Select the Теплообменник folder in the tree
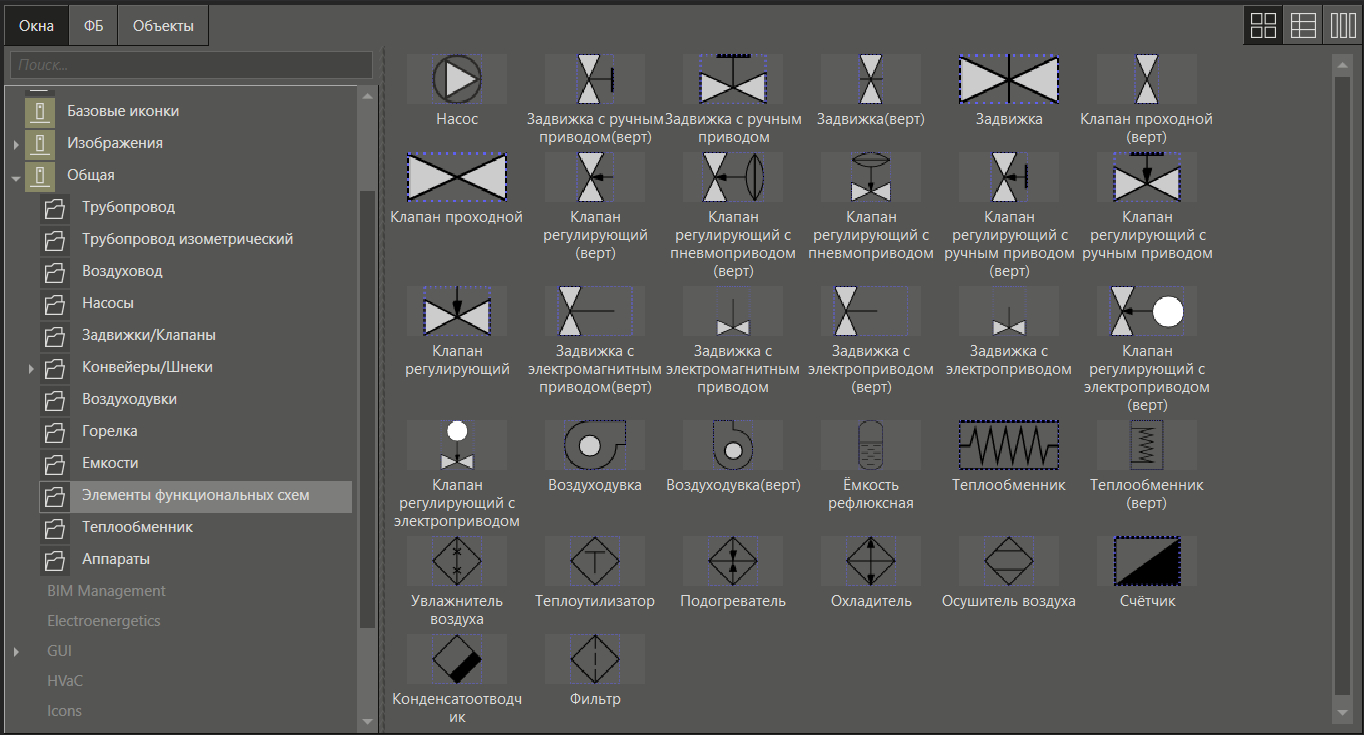Viewport: 1364px width, 735px height. click(x=135, y=527)
